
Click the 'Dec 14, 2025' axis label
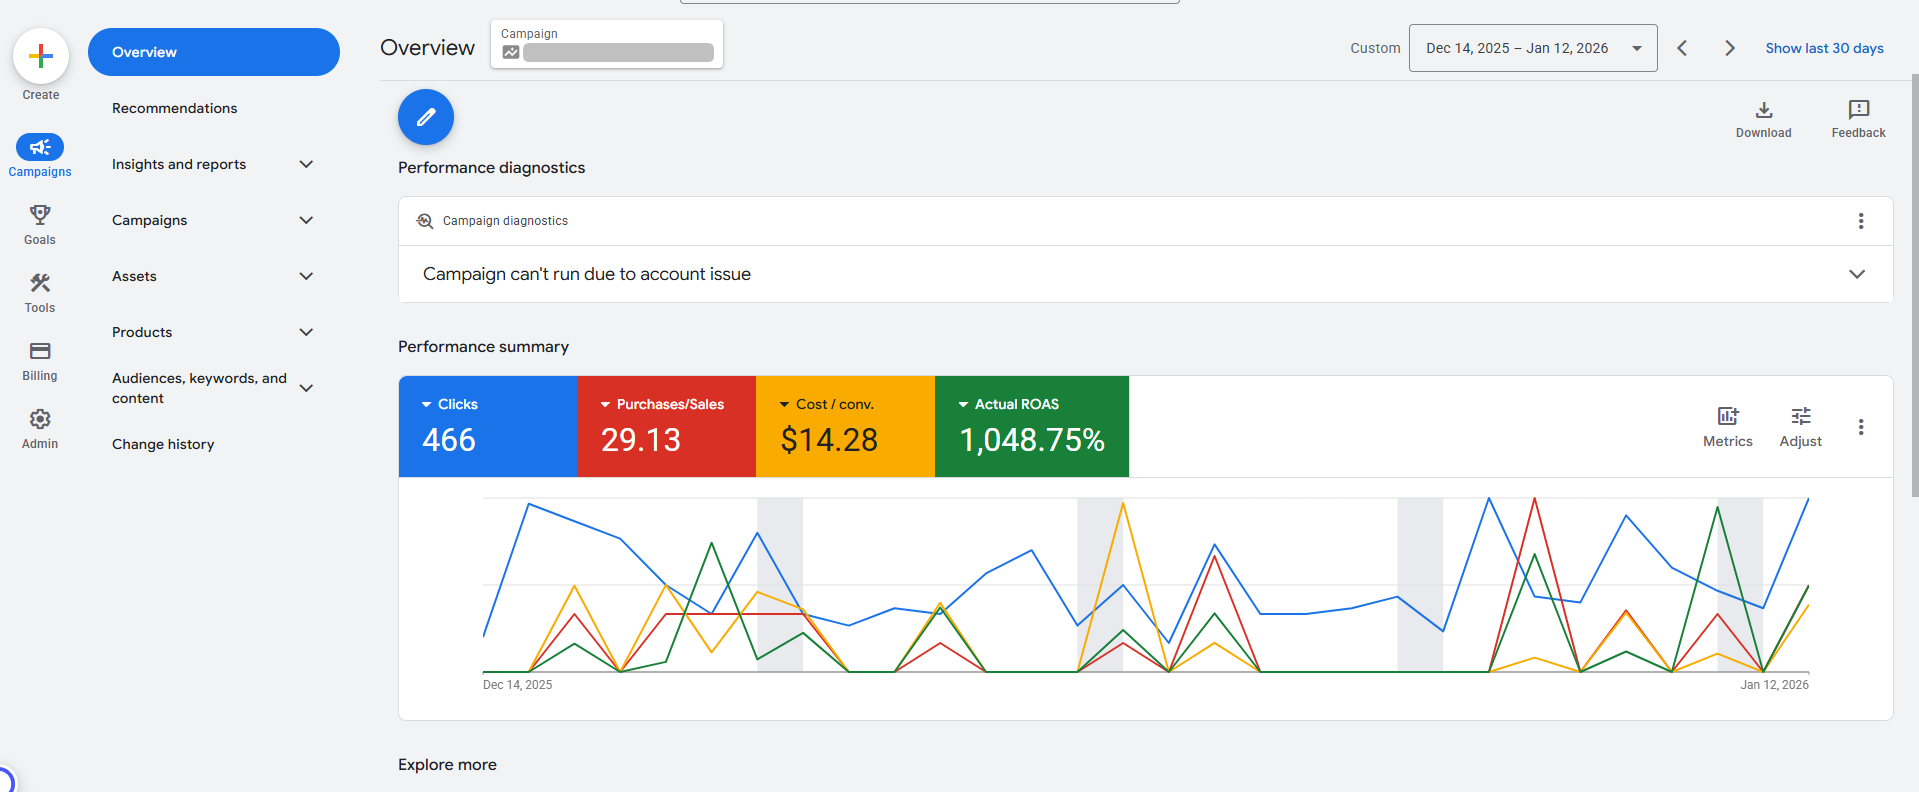(x=517, y=685)
